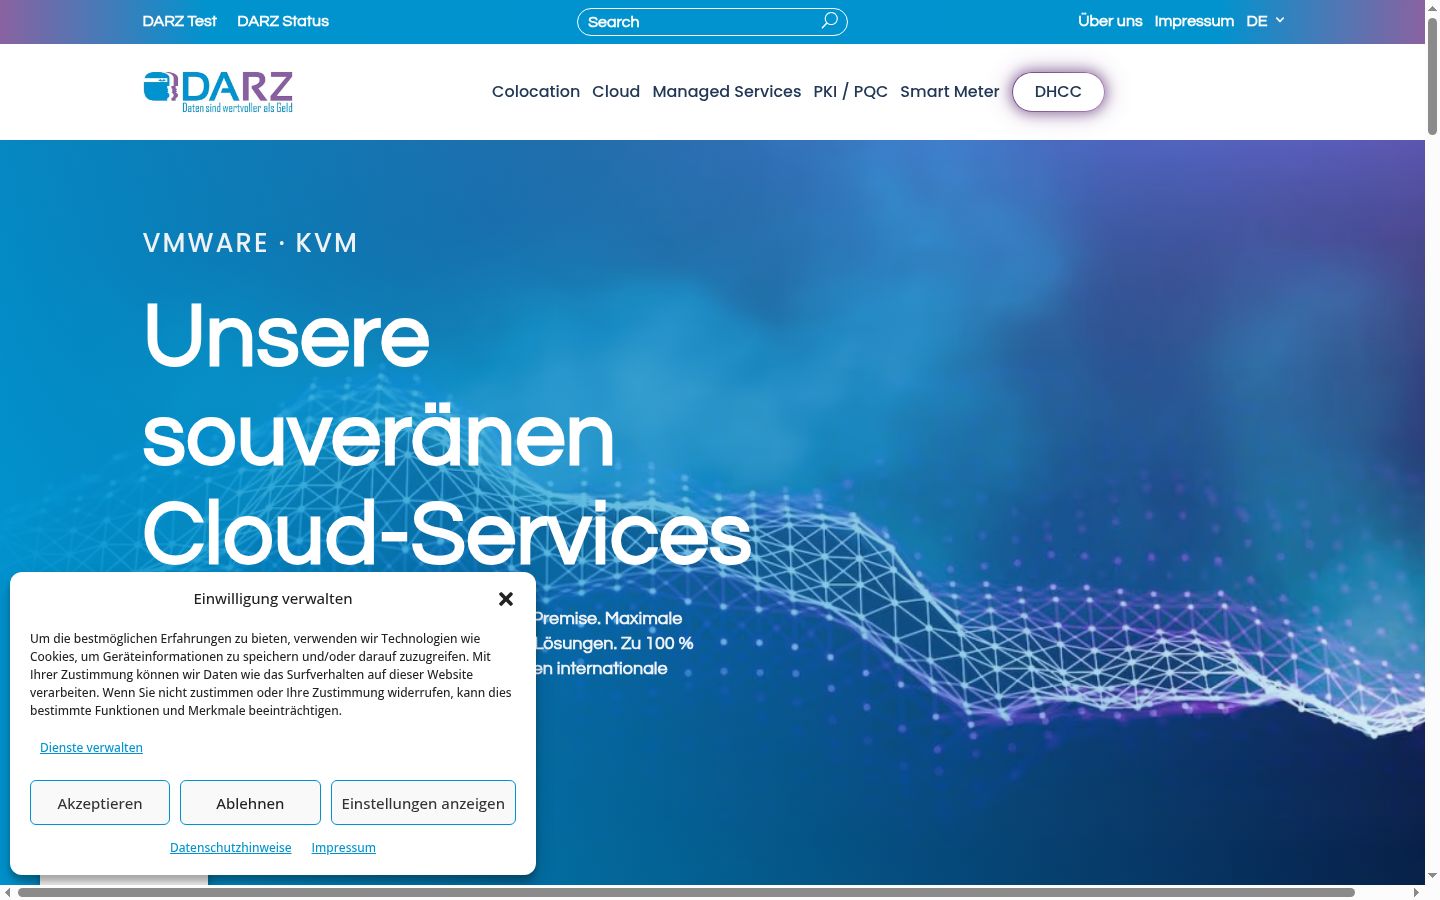Select PKI / PQC menu item
Screen dimensions: 1440x900
851,91
